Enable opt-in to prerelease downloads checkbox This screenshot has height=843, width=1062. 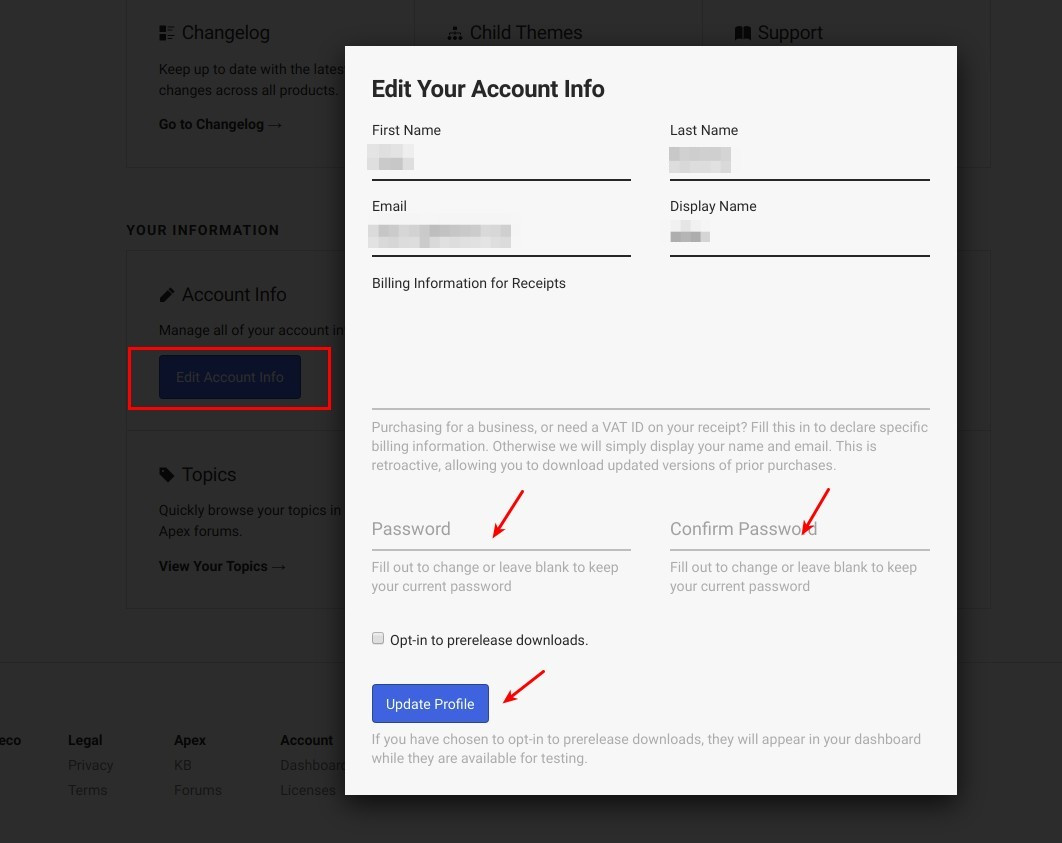[x=378, y=639]
